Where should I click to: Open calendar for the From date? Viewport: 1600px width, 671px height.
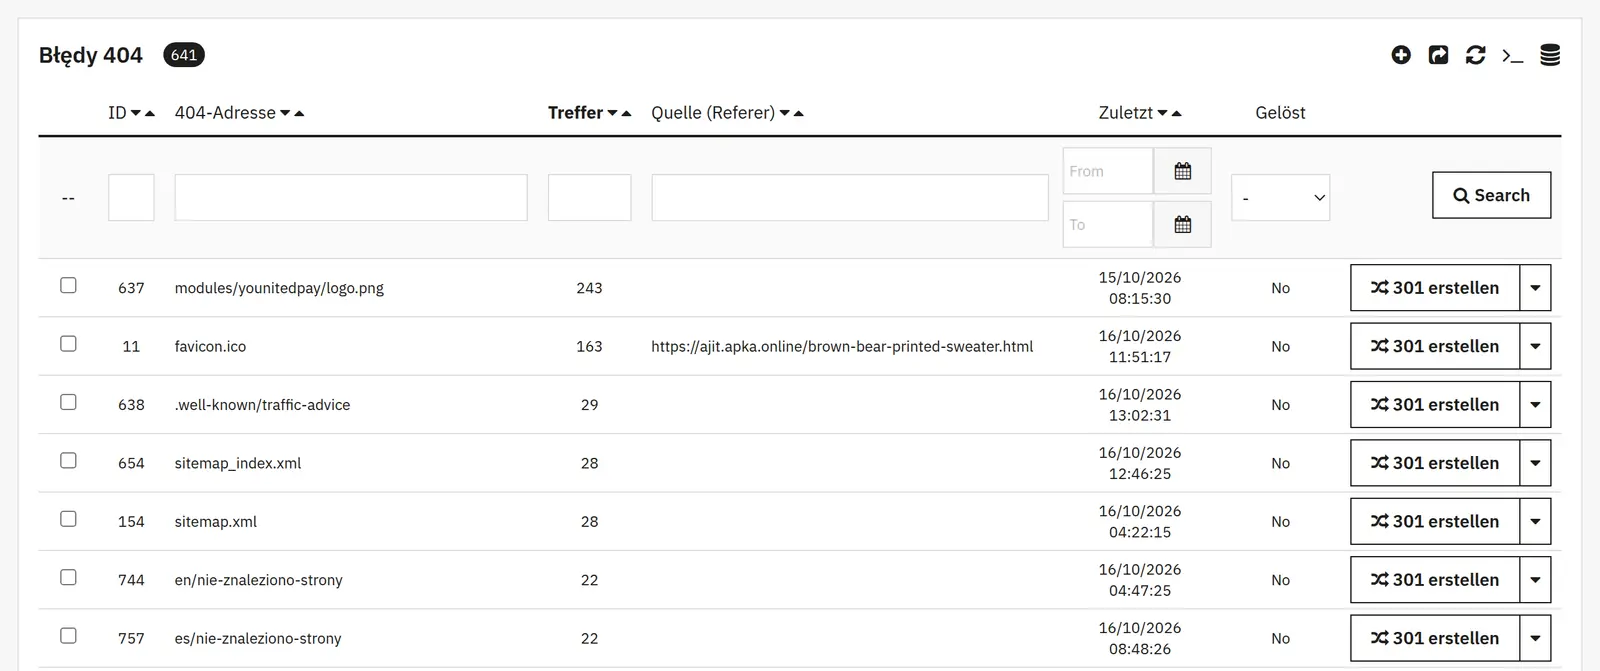[1183, 171]
